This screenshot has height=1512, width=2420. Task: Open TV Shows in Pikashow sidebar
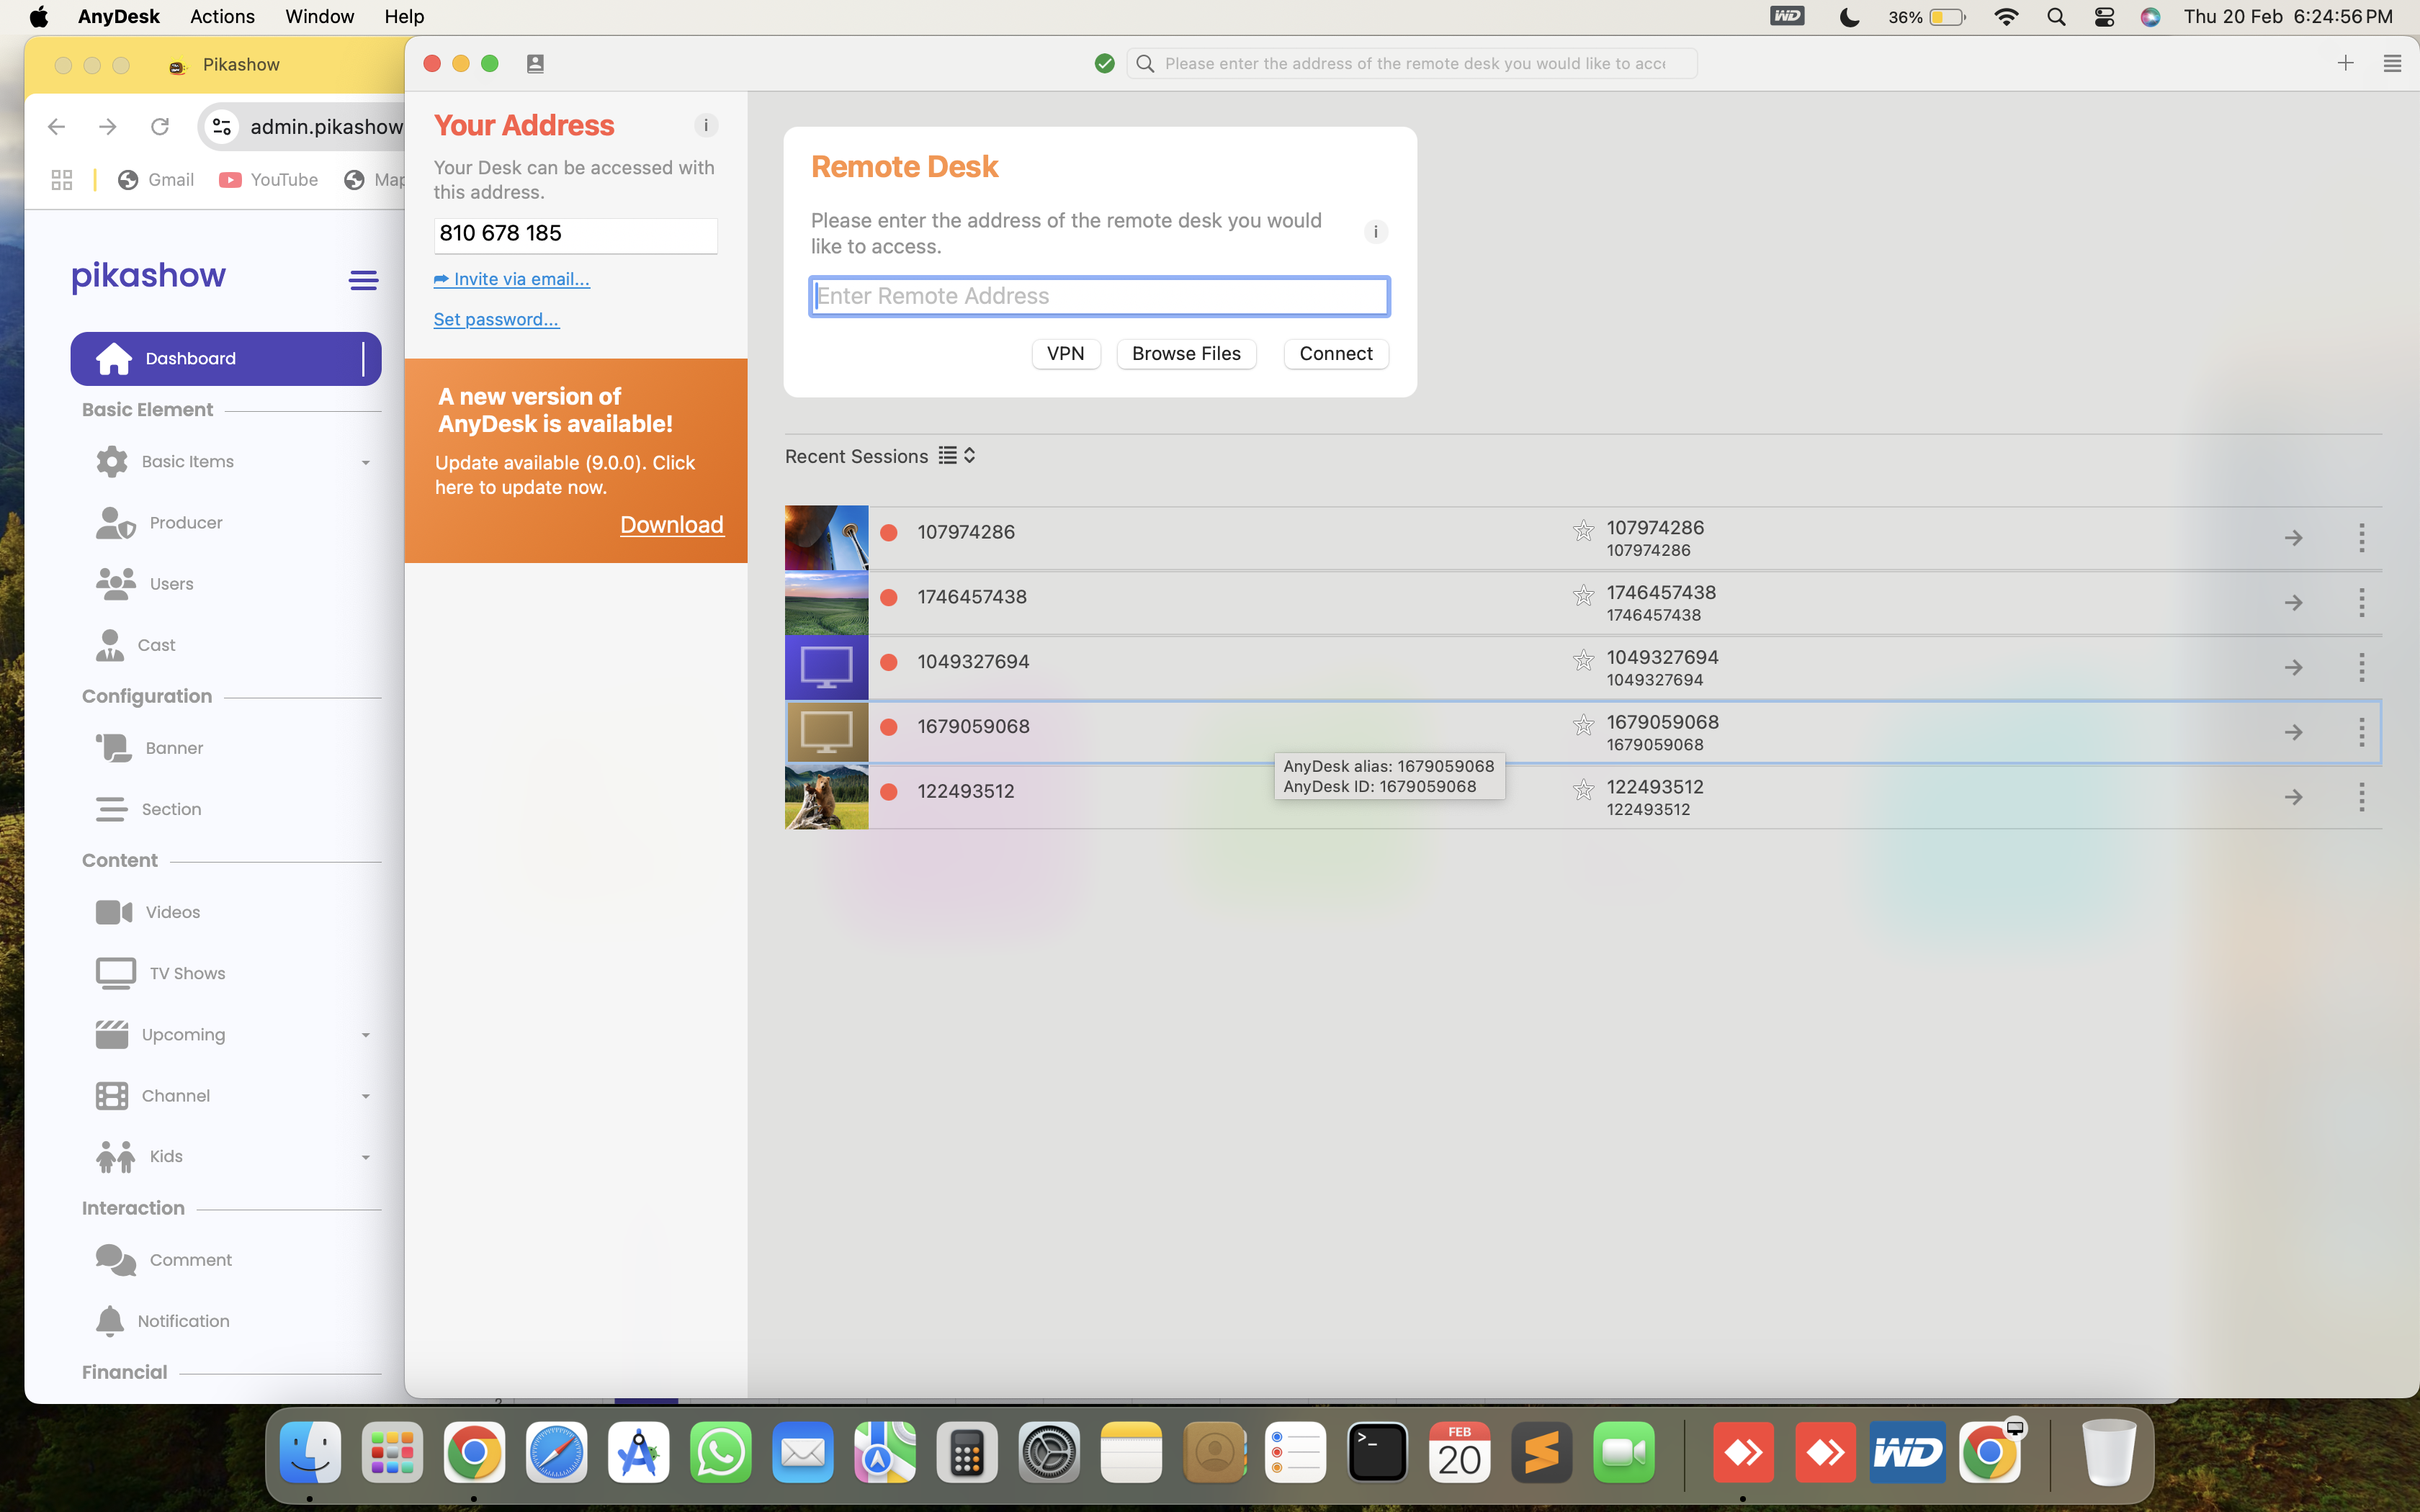(x=161, y=973)
